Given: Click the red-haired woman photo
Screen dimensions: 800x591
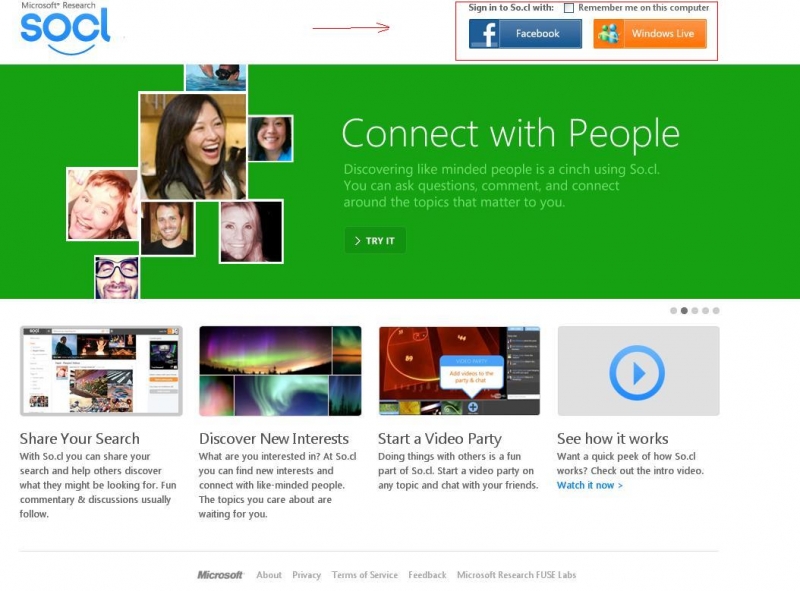Looking at the screenshot, I should [103, 204].
